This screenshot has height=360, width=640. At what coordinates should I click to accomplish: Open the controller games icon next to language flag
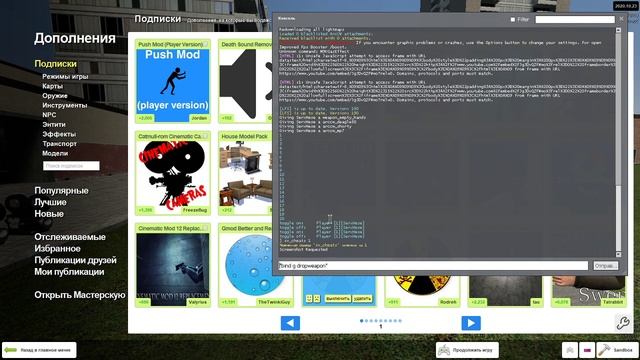pos(570,350)
